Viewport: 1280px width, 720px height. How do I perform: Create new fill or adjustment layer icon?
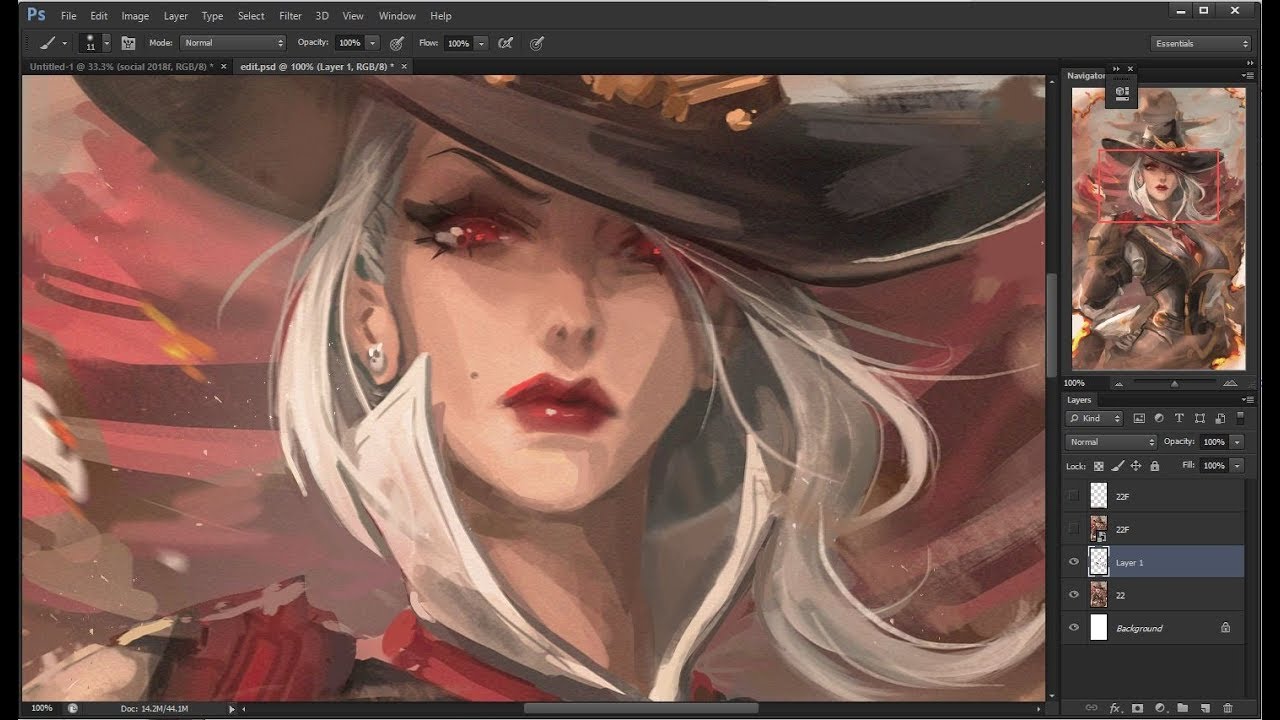(1160, 708)
